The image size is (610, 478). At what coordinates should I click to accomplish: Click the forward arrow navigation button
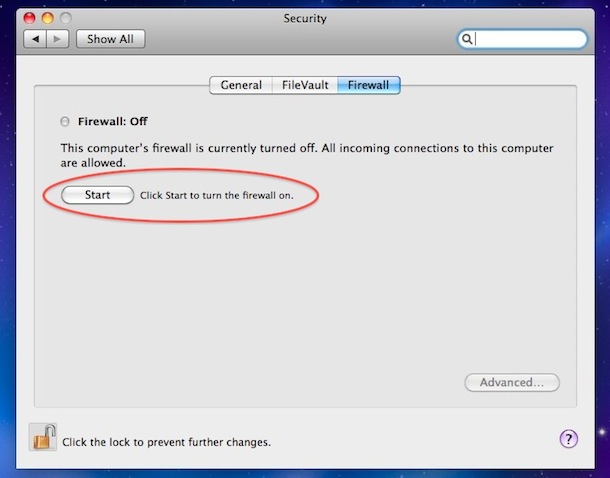coord(58,39)
